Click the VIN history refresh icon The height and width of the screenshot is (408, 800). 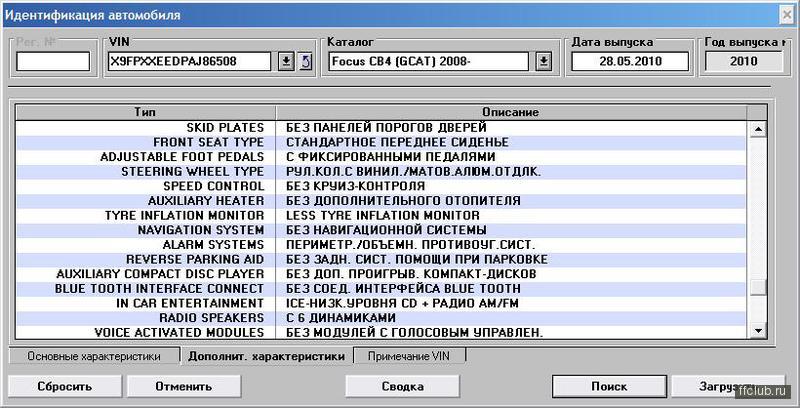tap(305, 62)
